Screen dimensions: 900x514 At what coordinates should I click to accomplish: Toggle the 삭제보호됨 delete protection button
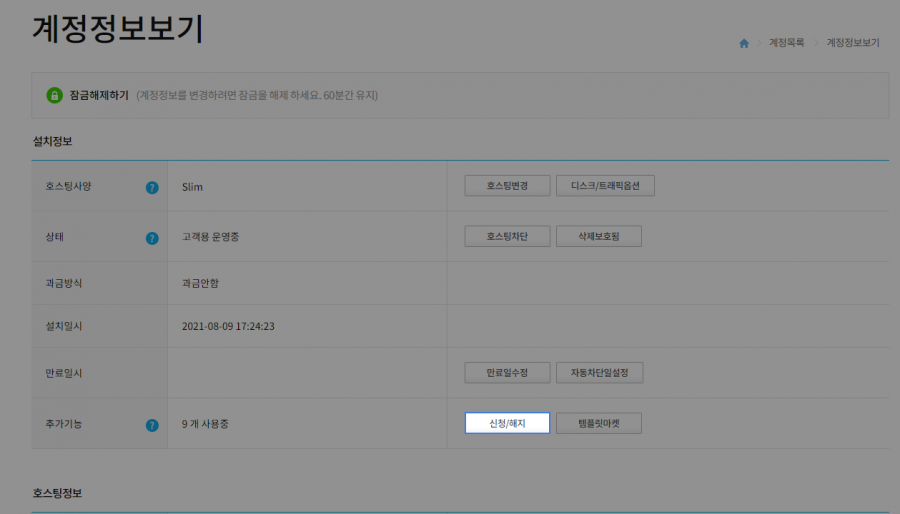(x=598, y=237)
